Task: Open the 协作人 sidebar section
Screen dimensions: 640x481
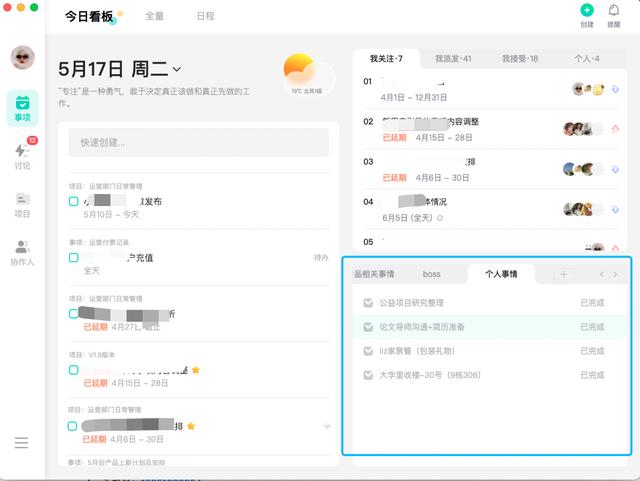Action: [x=22, y=253]
